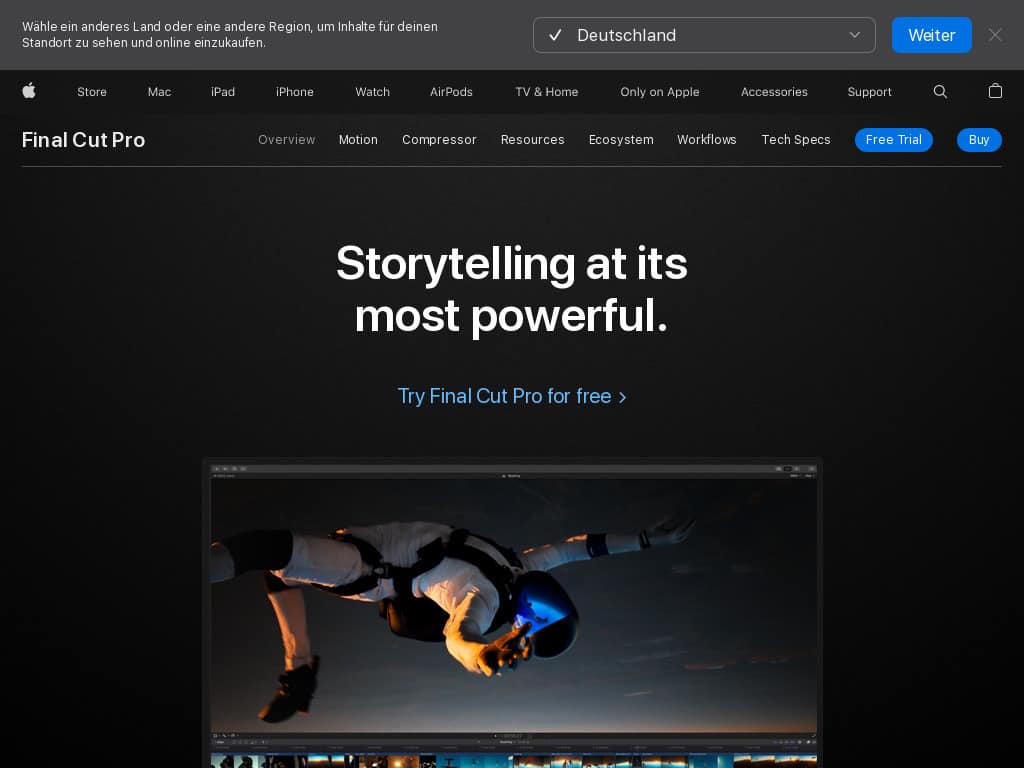Open the Mac menu item
This screenshot has height=768, width=1024.
(x=159, y=92)
